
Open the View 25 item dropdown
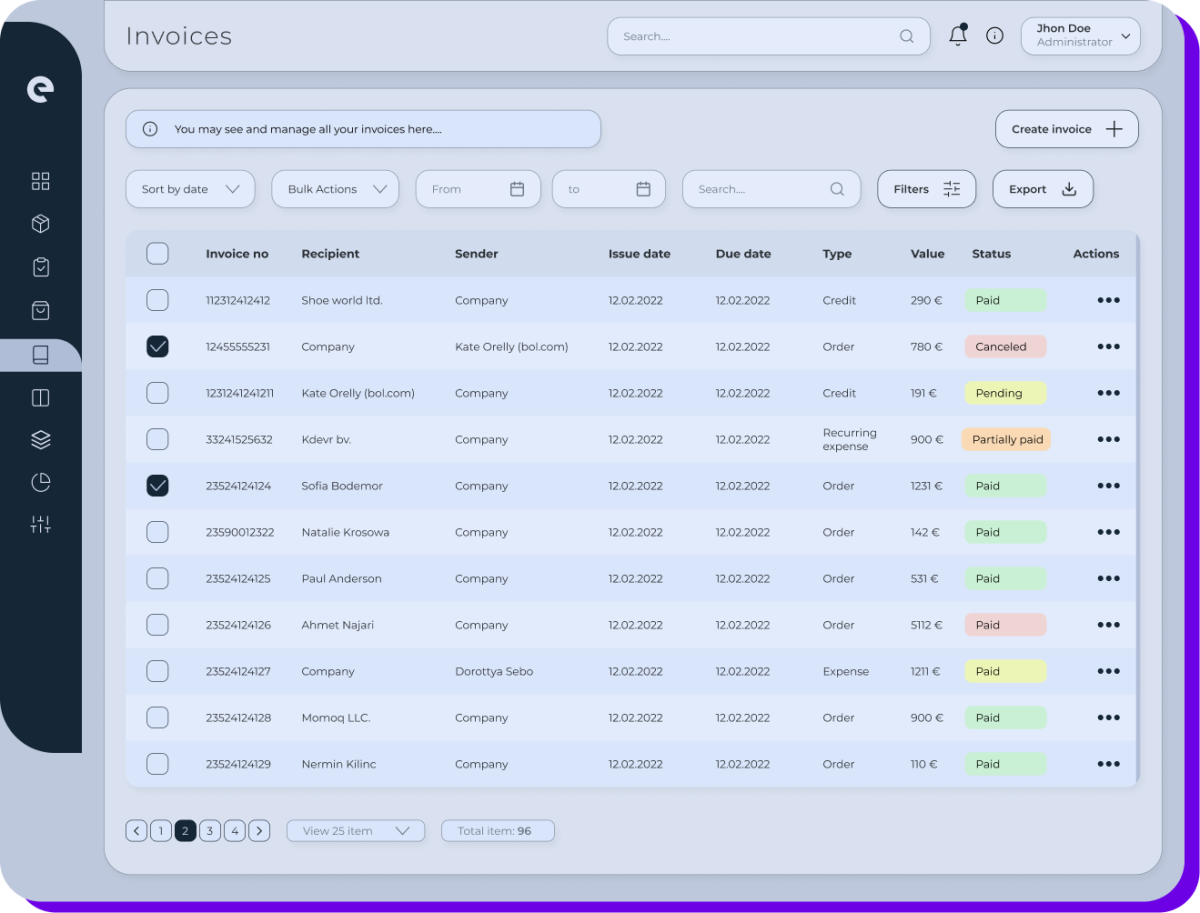[355, 830]
